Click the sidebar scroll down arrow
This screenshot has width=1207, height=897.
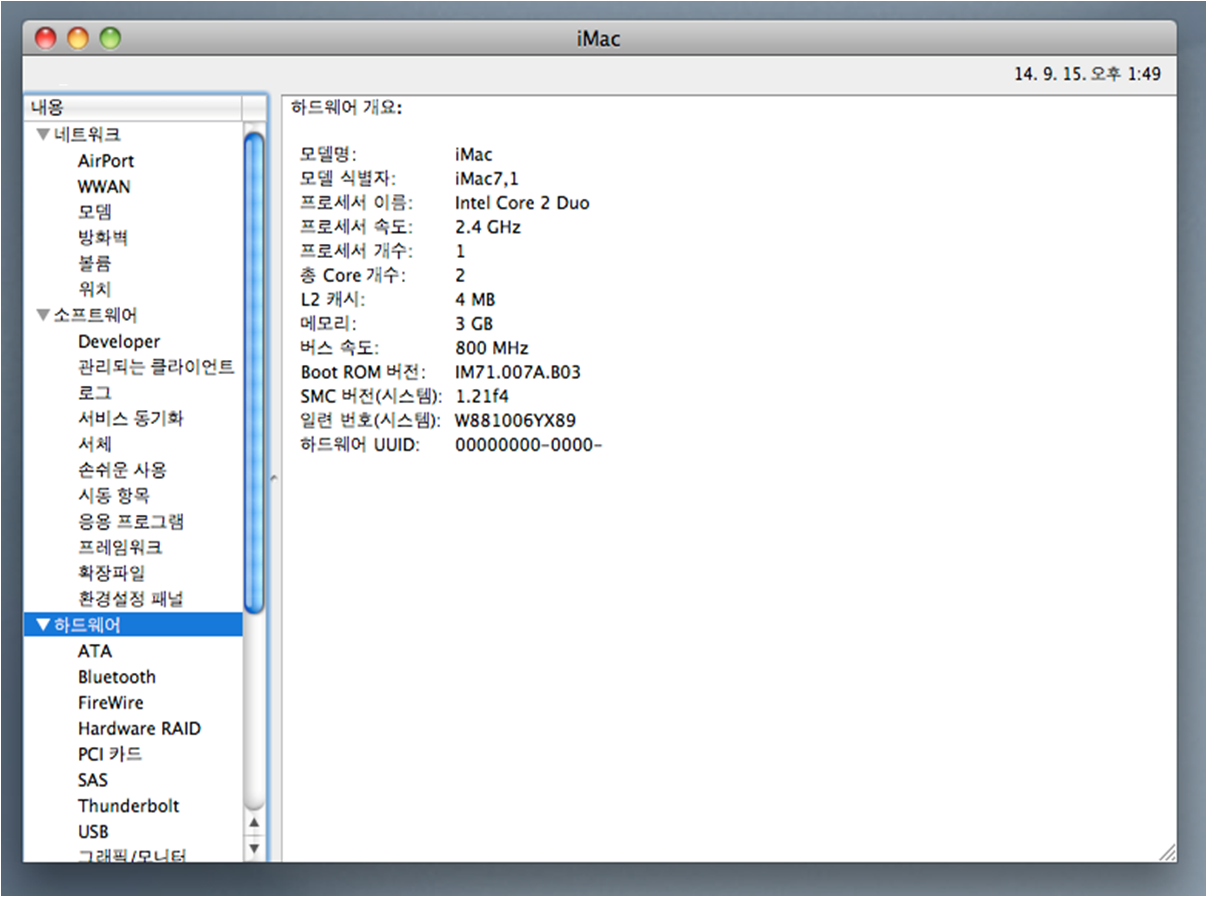coord(254,848)
